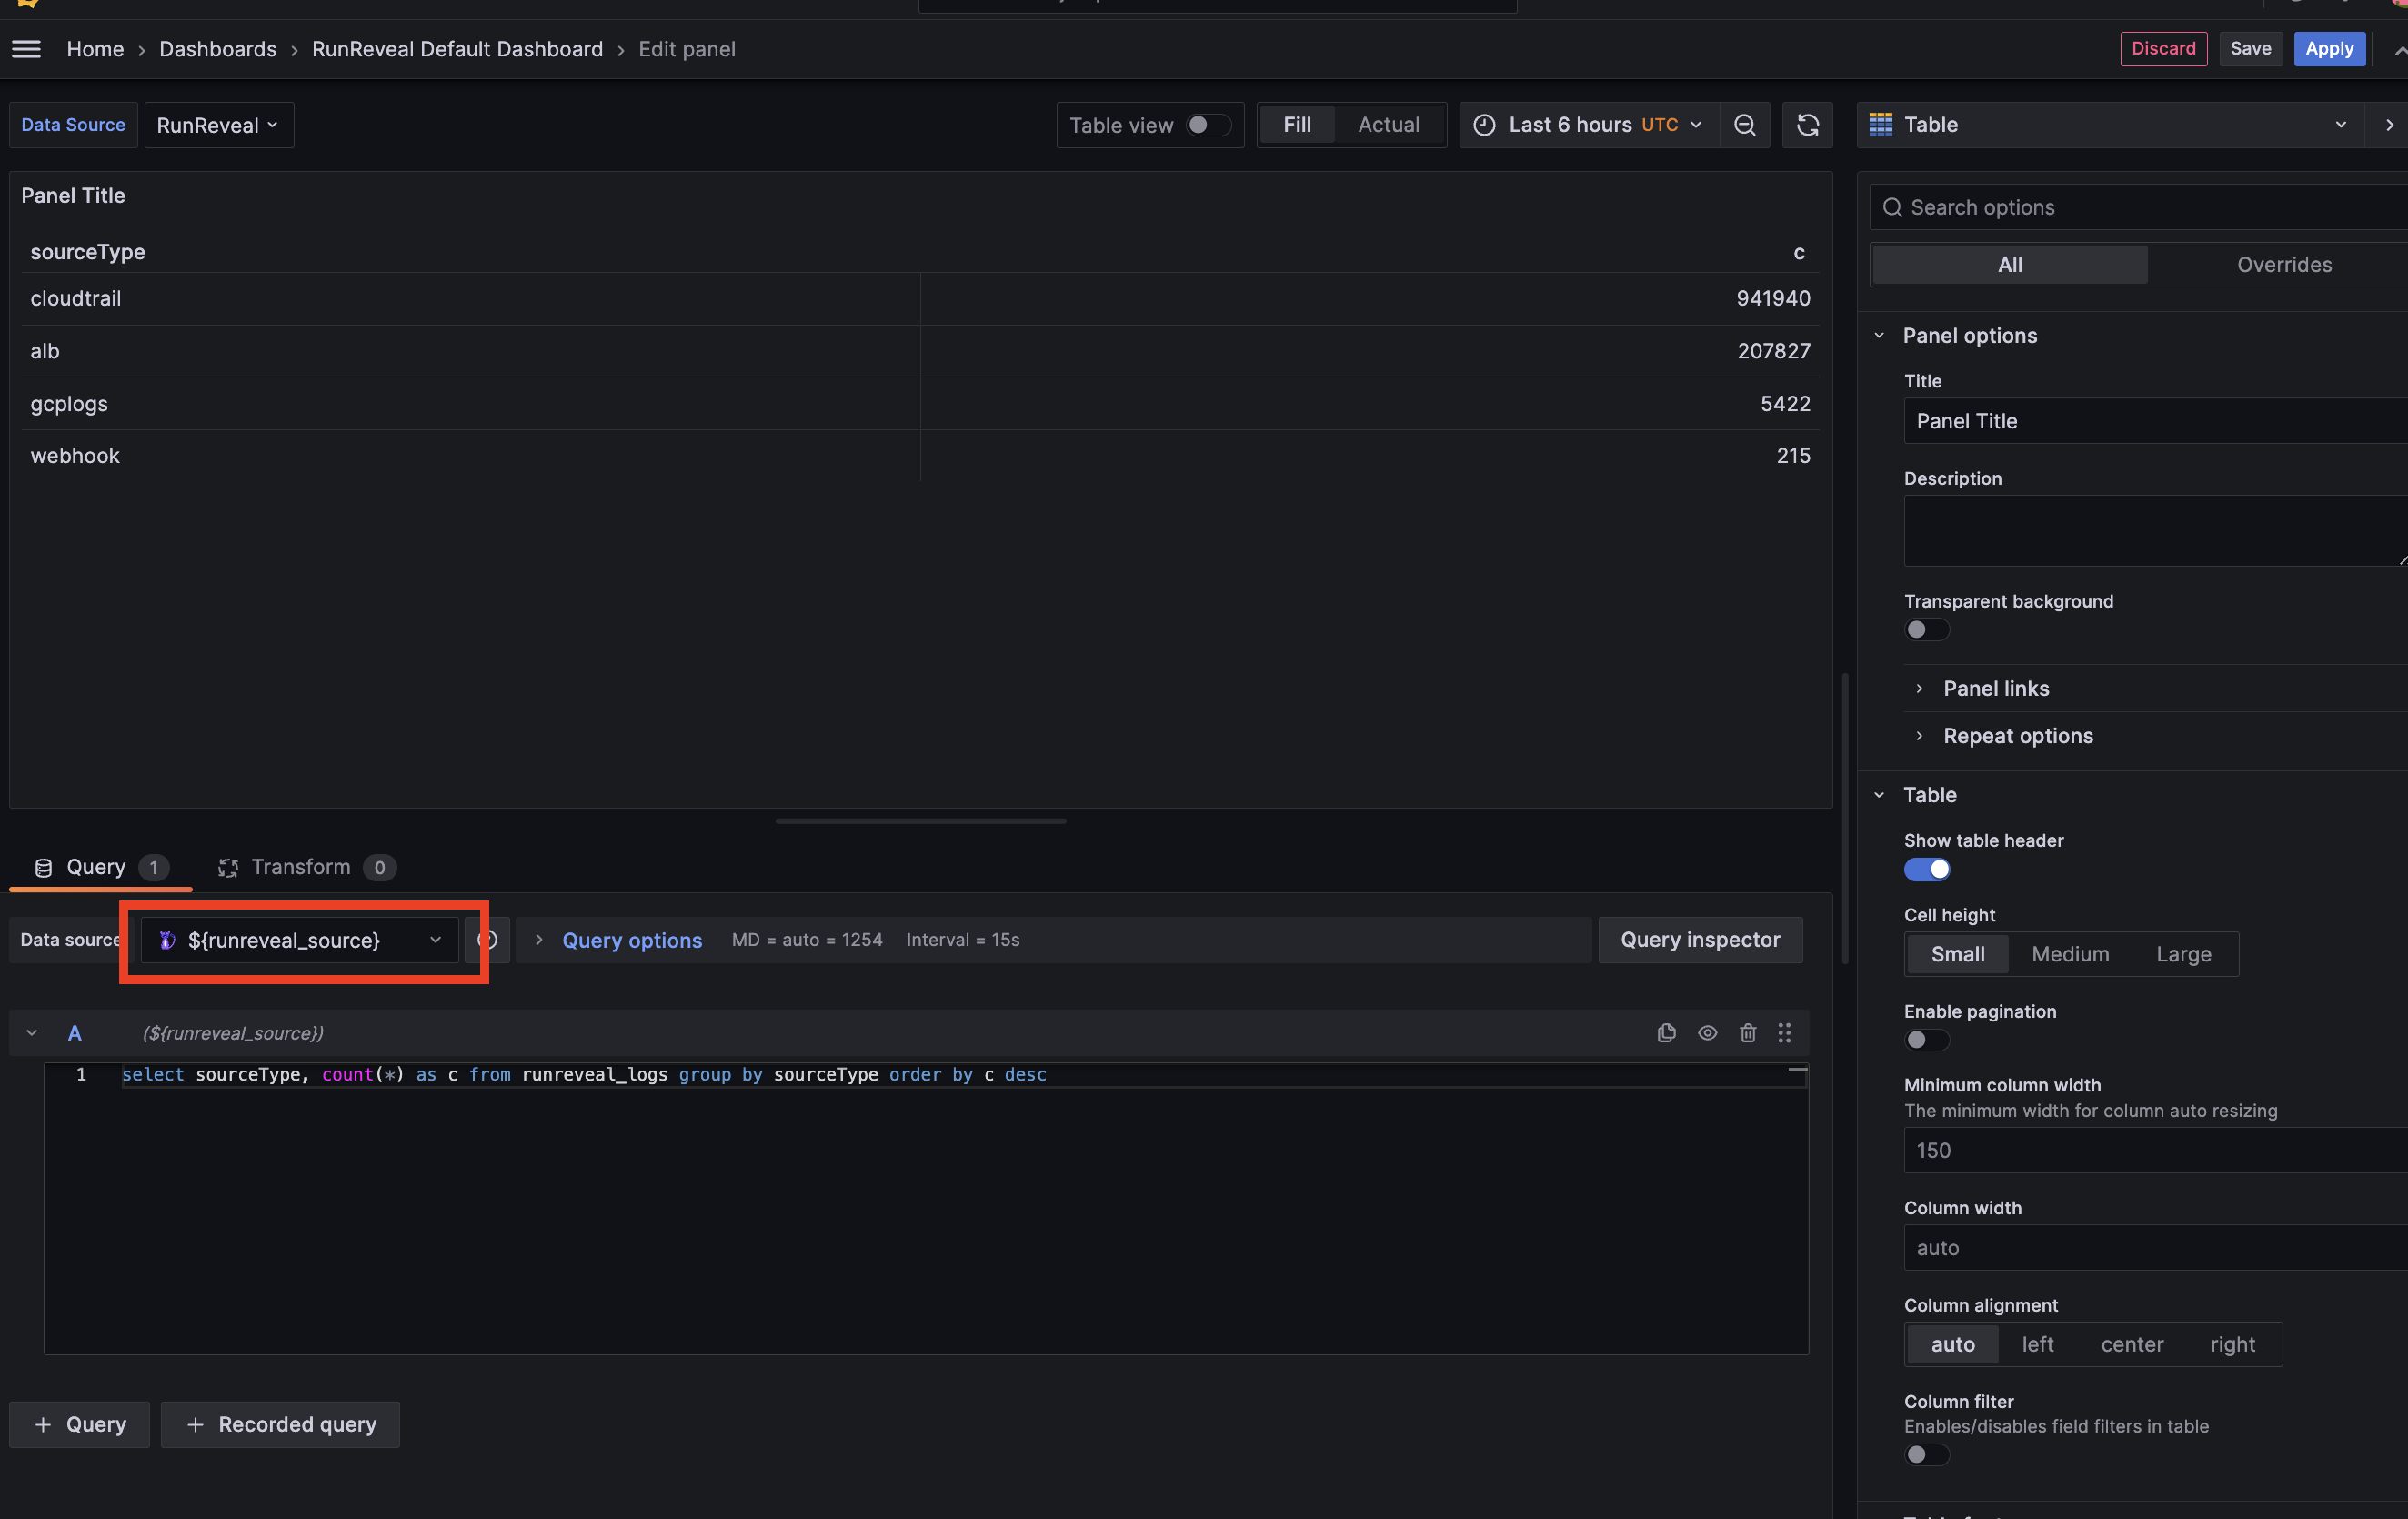Switch to the Transform tab
Viewport: 2408px width, 1519px height.
300,867
